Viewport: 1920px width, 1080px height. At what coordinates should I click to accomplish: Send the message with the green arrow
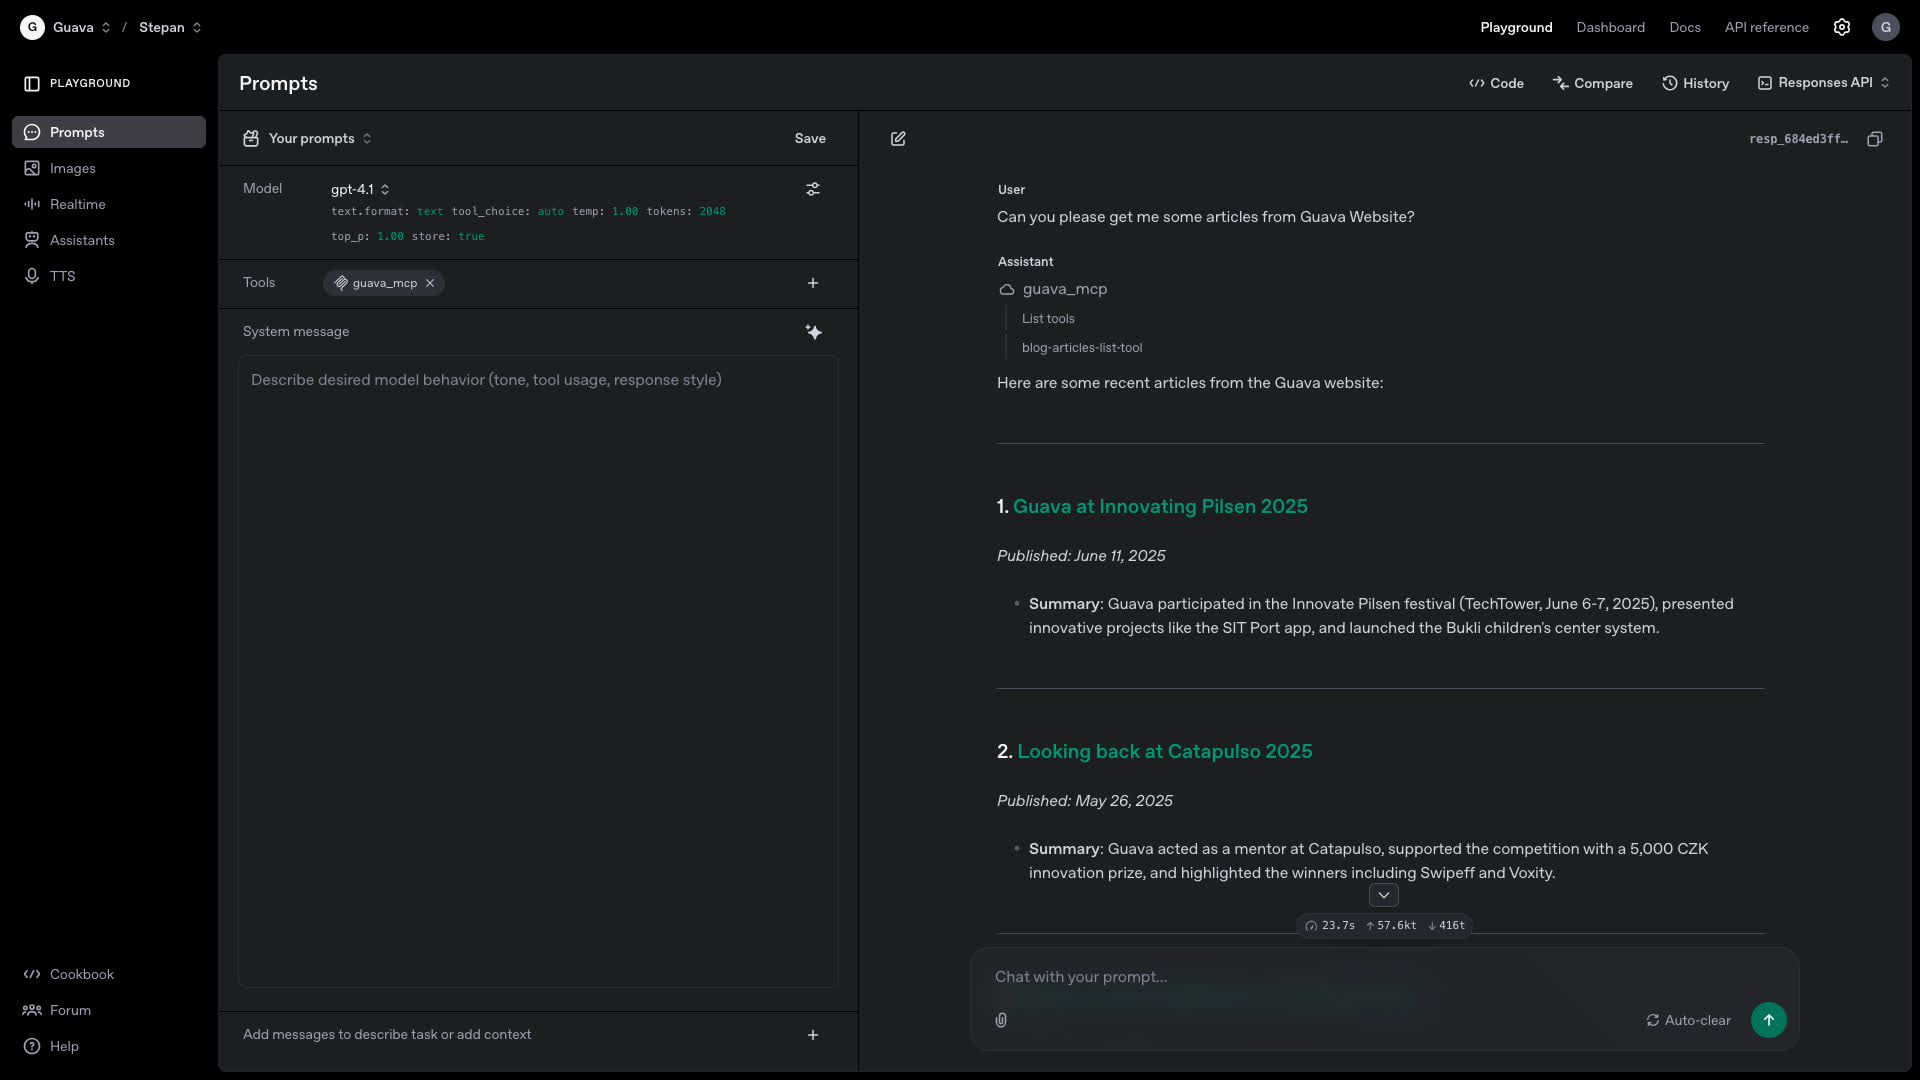[1768, 1020]
